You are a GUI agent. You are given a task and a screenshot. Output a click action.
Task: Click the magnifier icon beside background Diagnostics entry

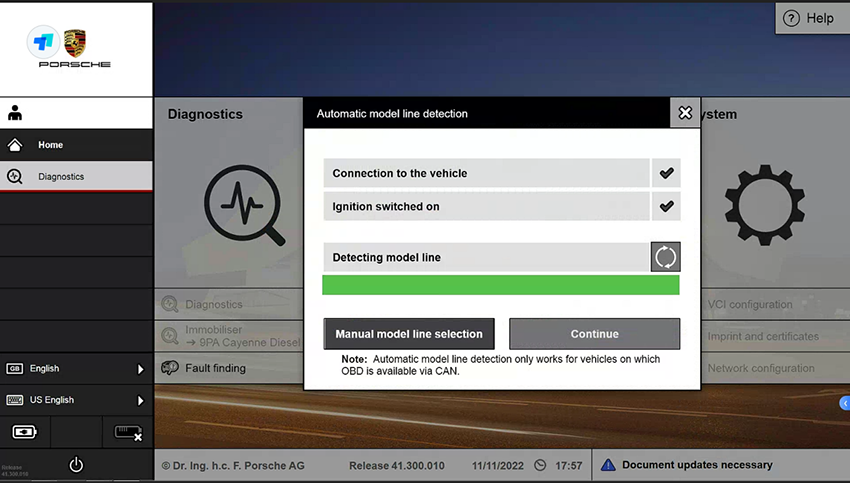click(x=170, y=304)
